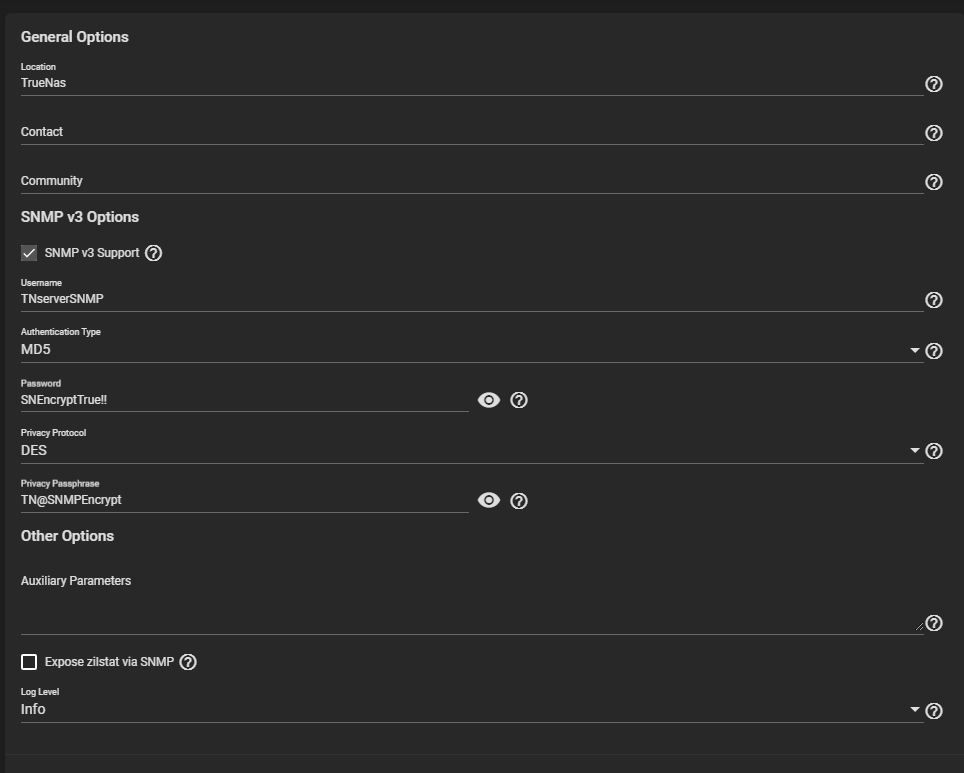Click help icon for Username field

934,300
